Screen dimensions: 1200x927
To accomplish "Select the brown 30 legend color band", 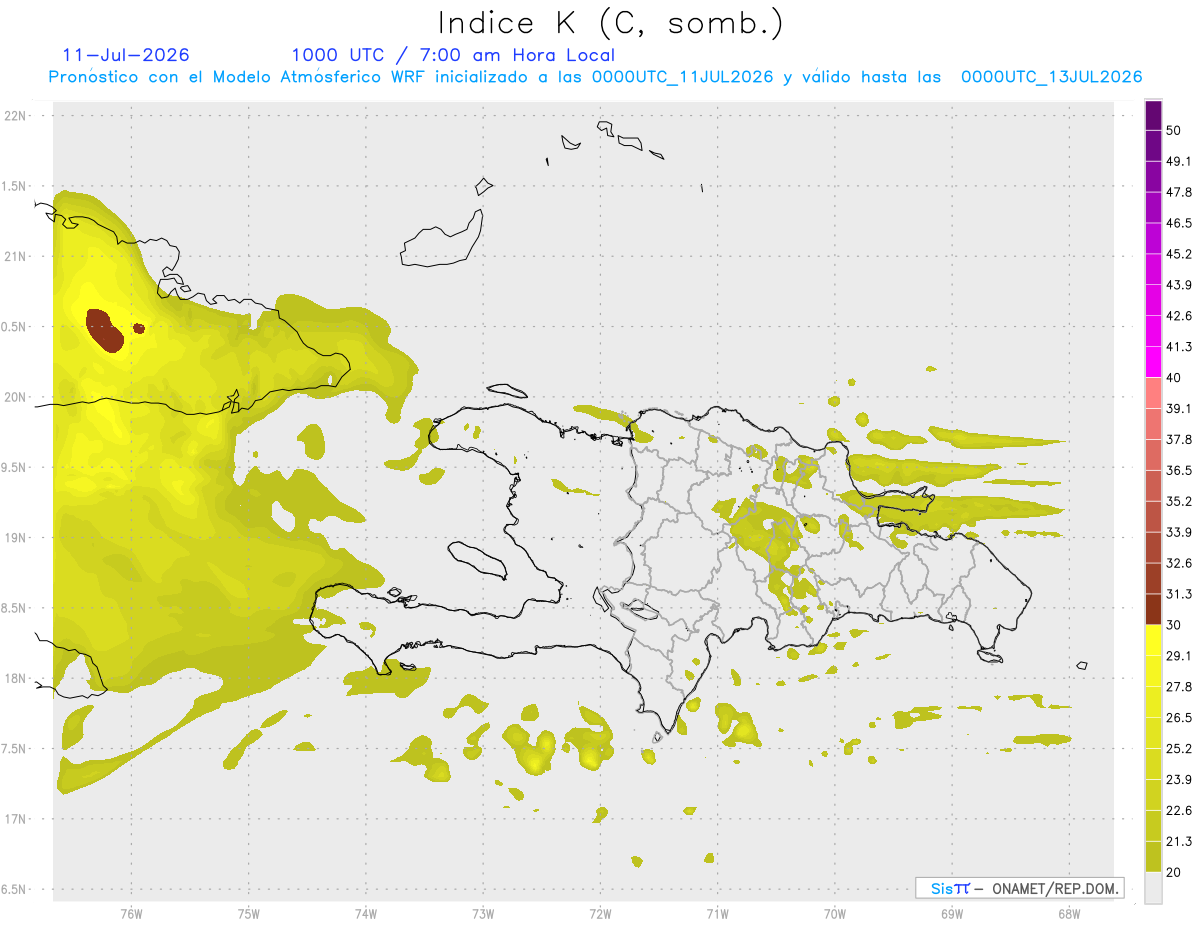I will click(1153, 609).
